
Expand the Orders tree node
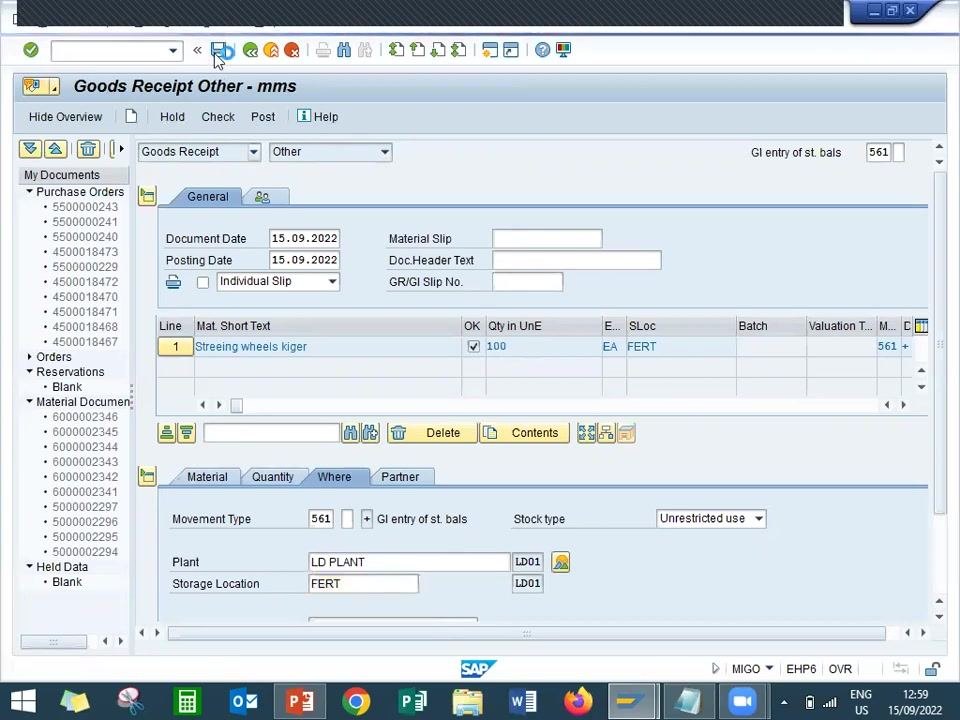[x=29, y=356]
